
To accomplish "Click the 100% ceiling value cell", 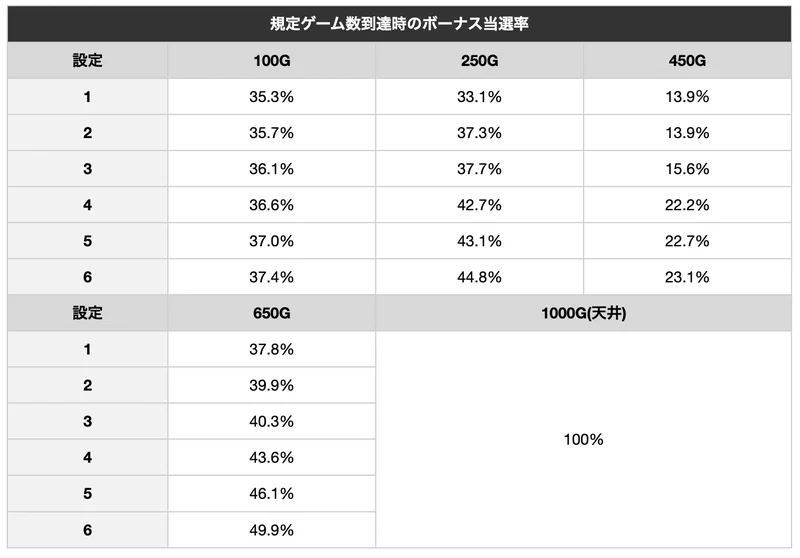I will (584, 440).
